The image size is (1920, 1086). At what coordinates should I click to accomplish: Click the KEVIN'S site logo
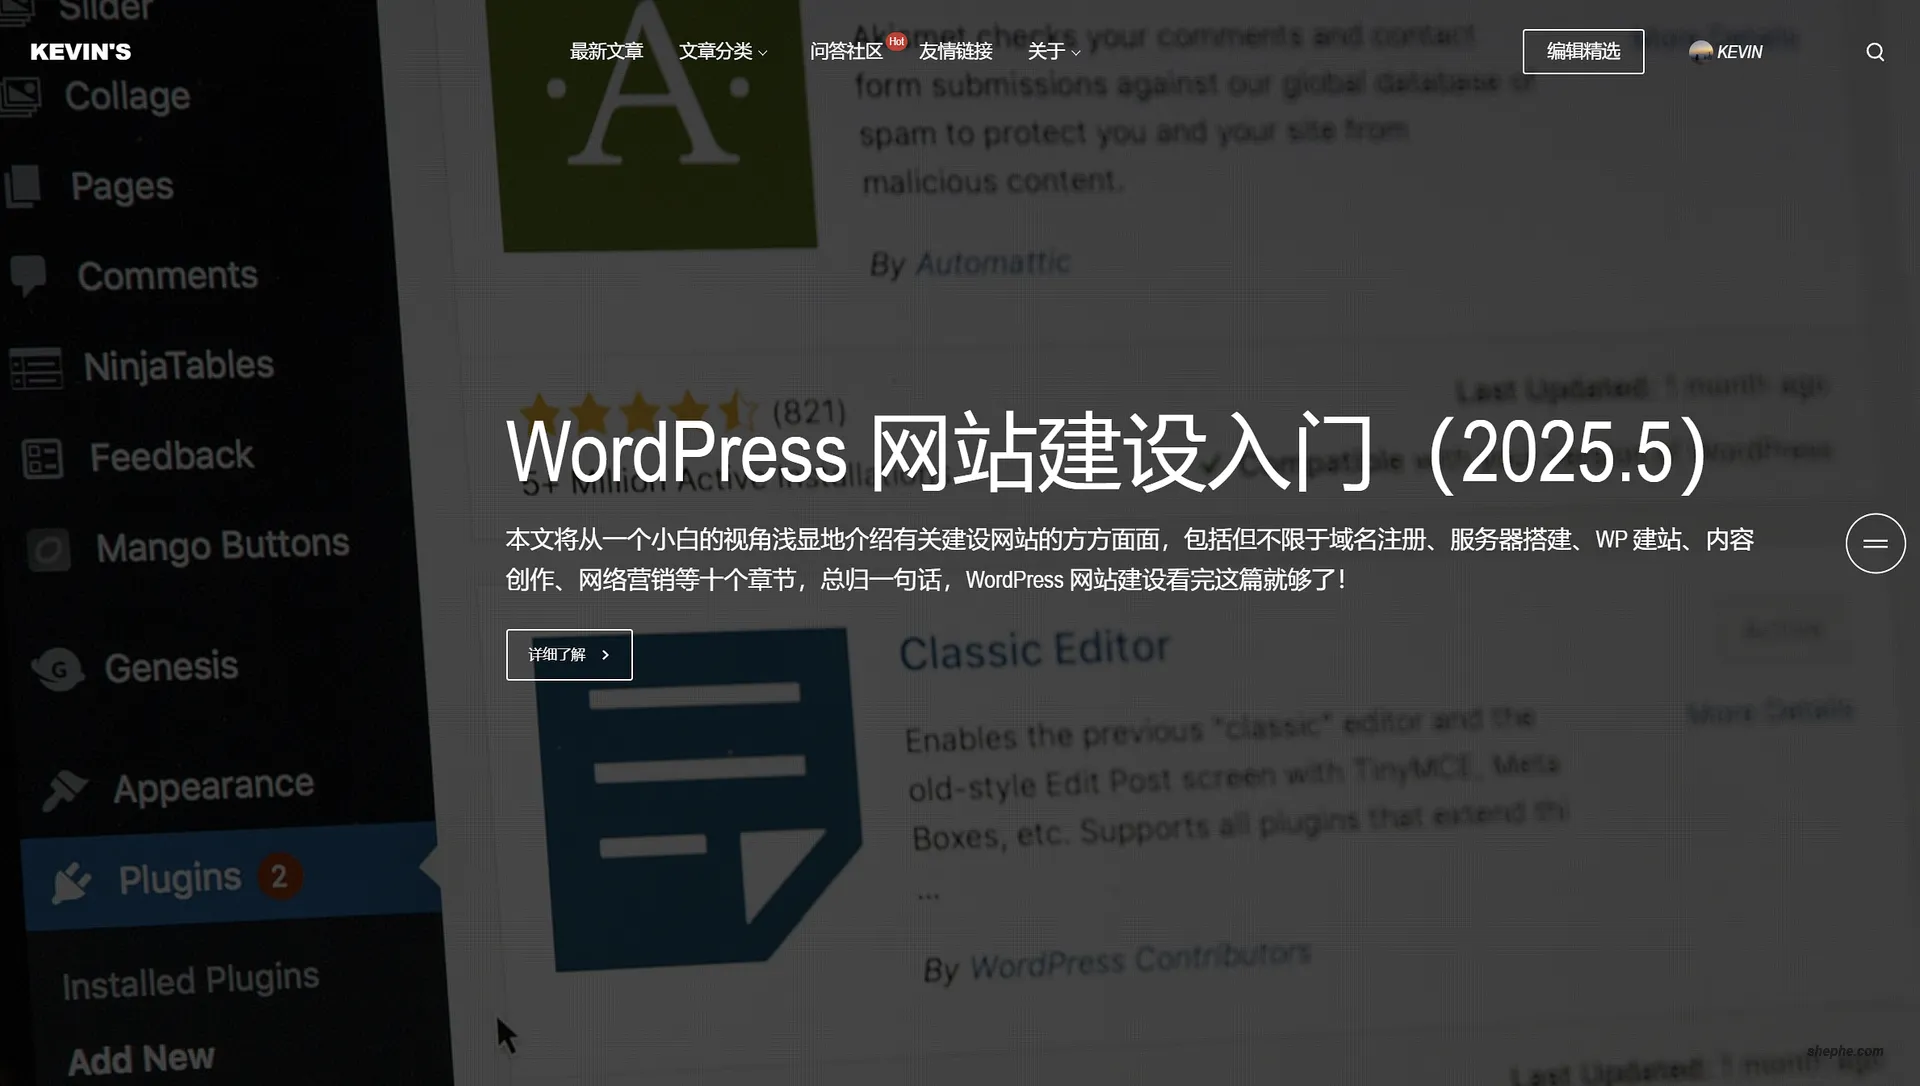[x=80, y=51]
